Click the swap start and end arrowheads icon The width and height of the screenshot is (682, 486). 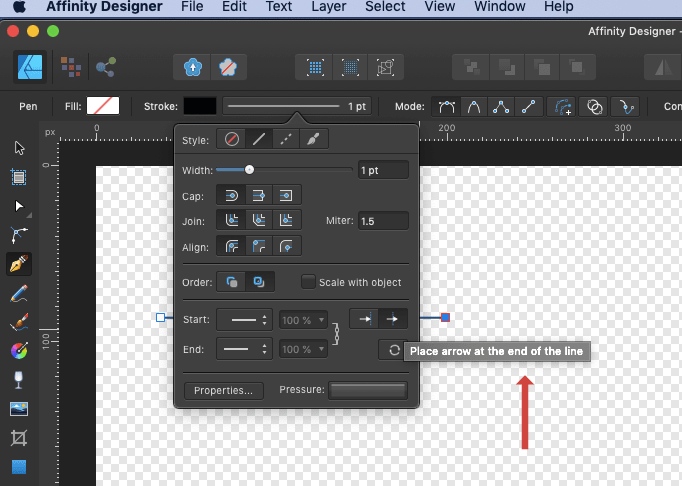coord(394,350)
